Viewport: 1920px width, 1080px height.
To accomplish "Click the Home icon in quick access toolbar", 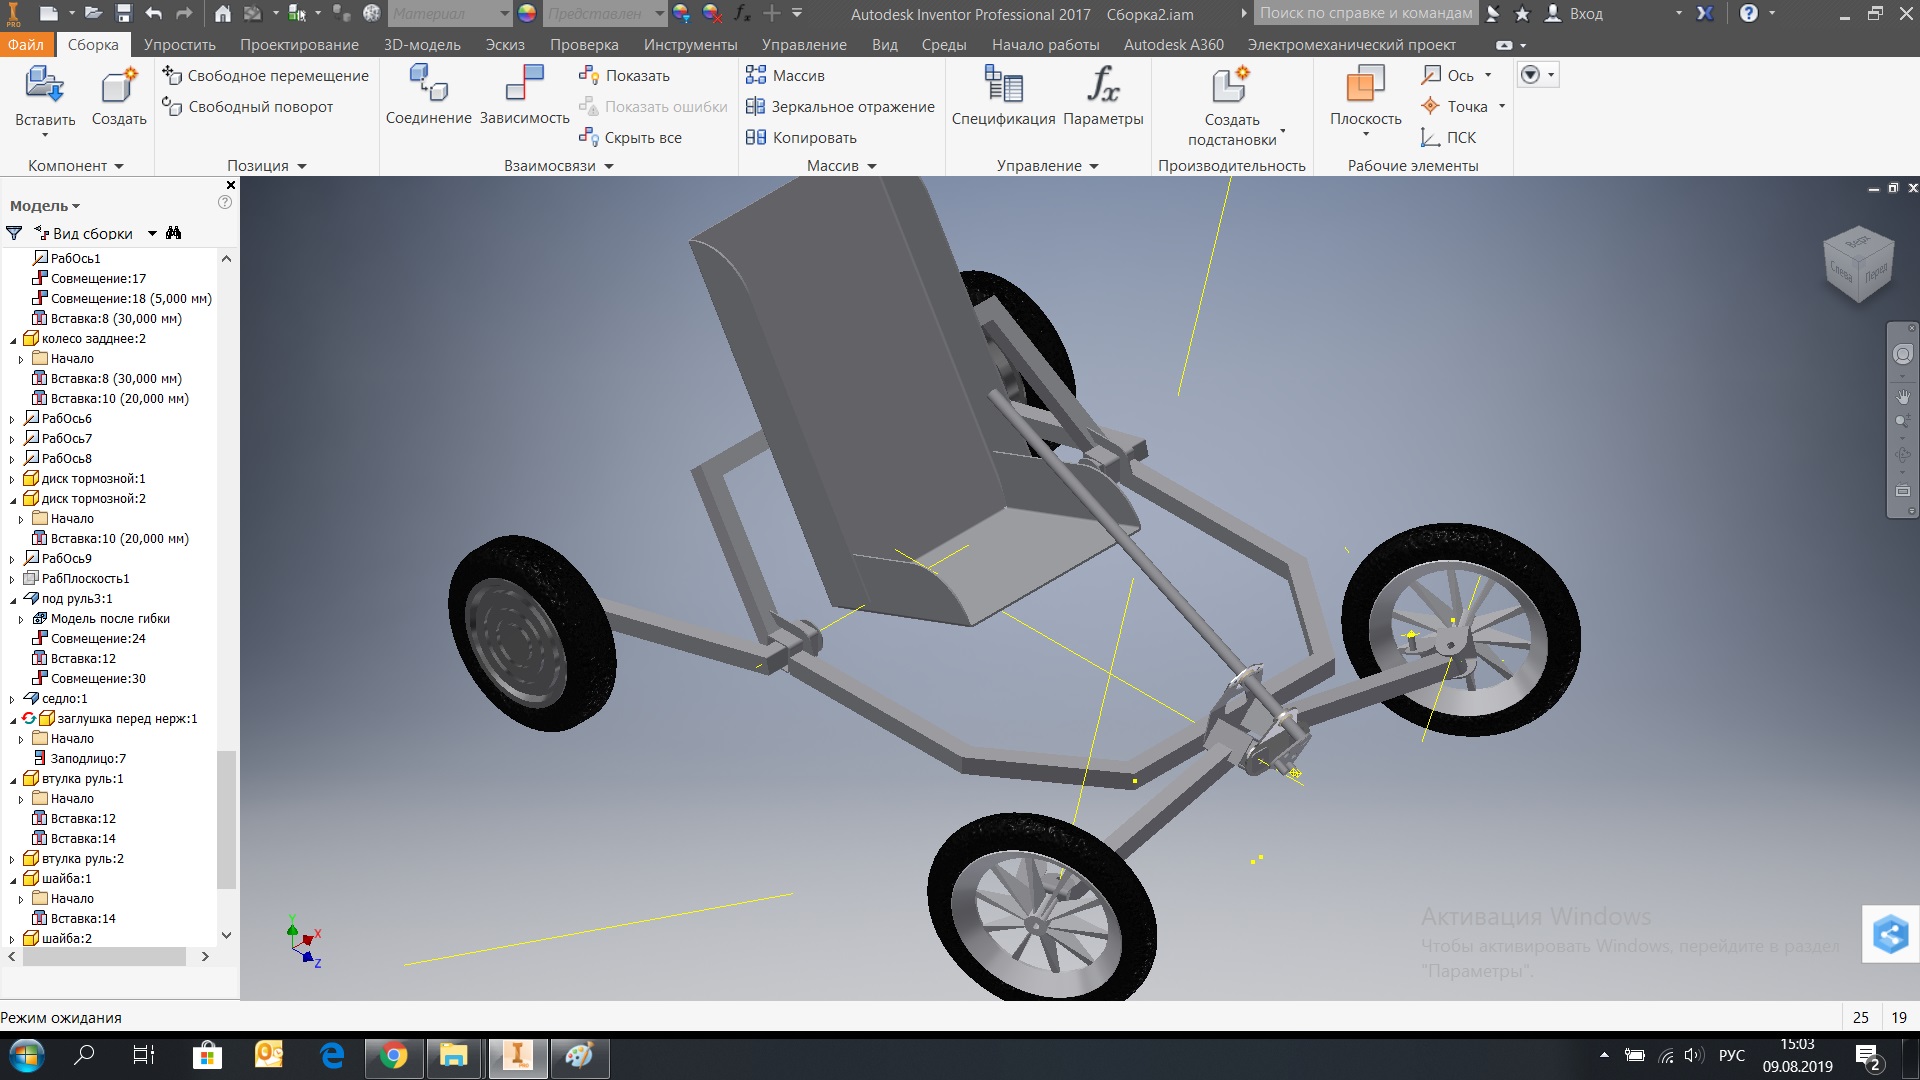I will tap(222, 14).
